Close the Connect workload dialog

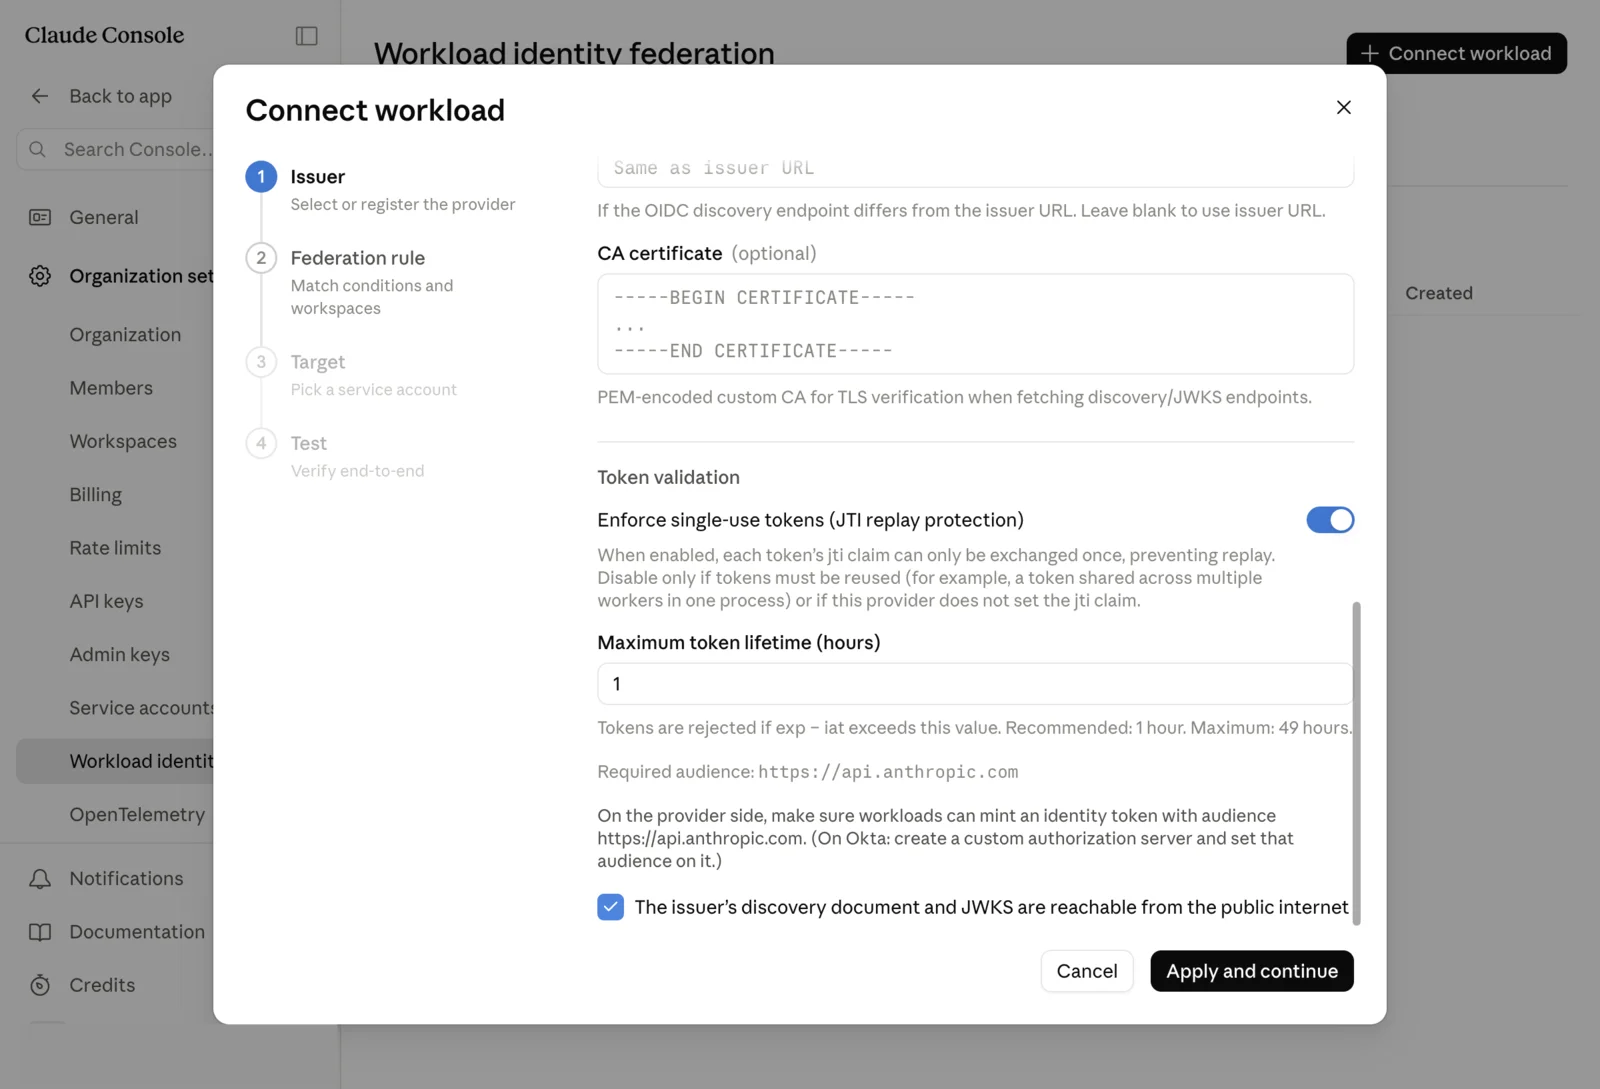1343,107
